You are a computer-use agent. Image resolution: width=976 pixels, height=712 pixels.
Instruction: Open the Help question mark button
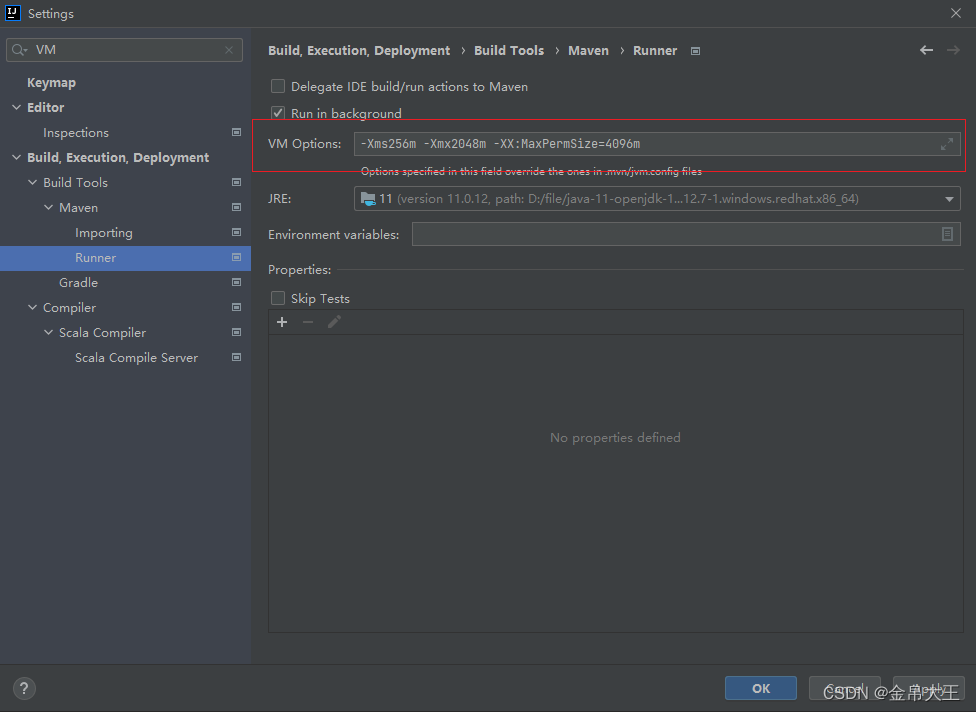(24, 688)
